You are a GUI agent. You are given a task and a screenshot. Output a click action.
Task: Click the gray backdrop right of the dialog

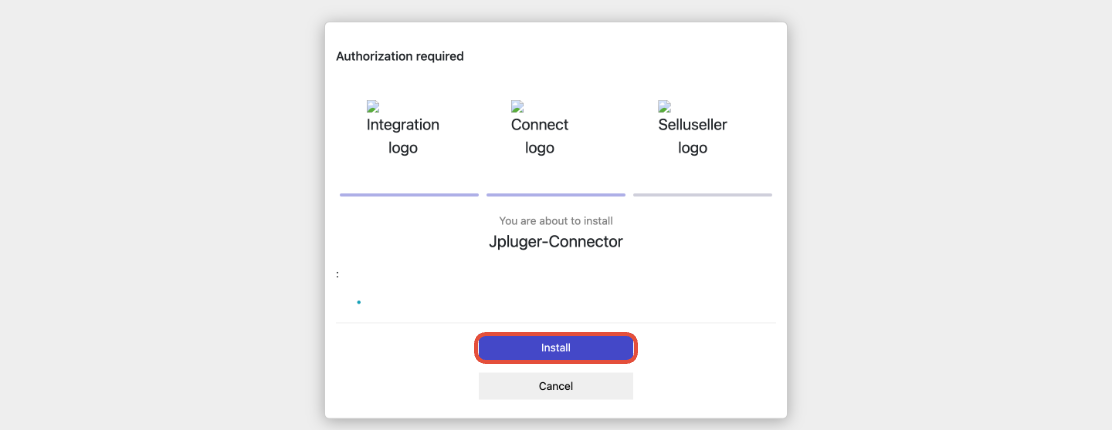tap(950, 215)
